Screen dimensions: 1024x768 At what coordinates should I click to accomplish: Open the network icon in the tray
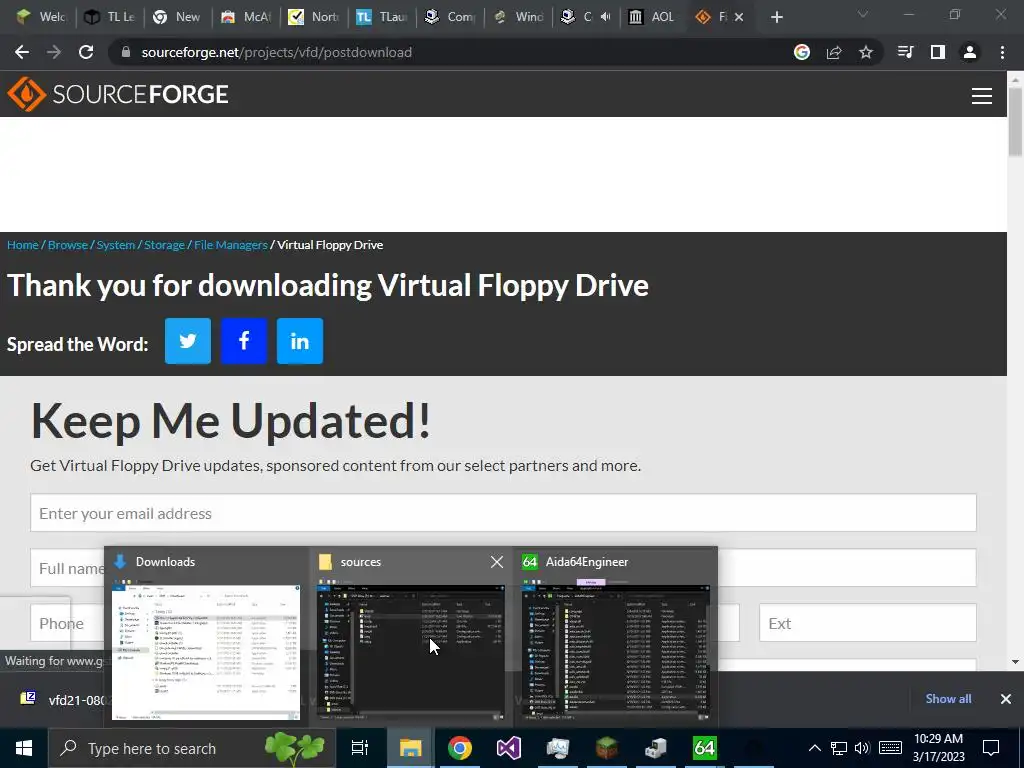pos(839,748)
